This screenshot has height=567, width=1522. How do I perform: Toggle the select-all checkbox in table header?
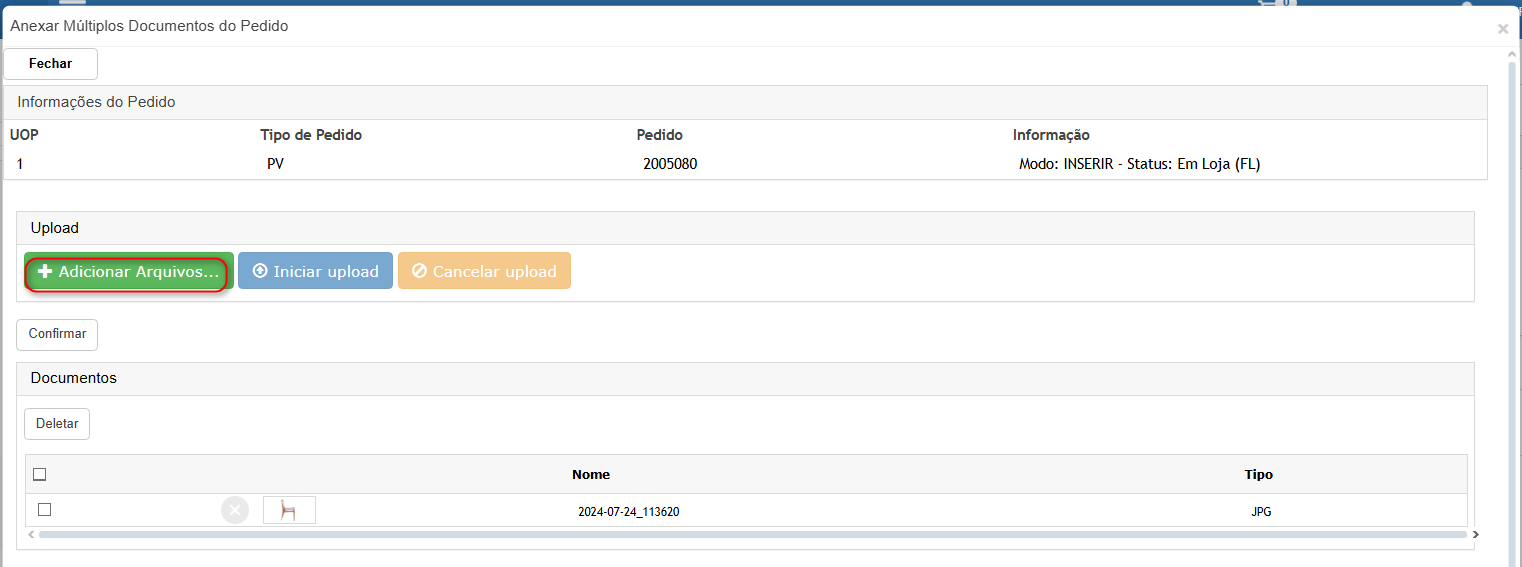click(40, 475)
